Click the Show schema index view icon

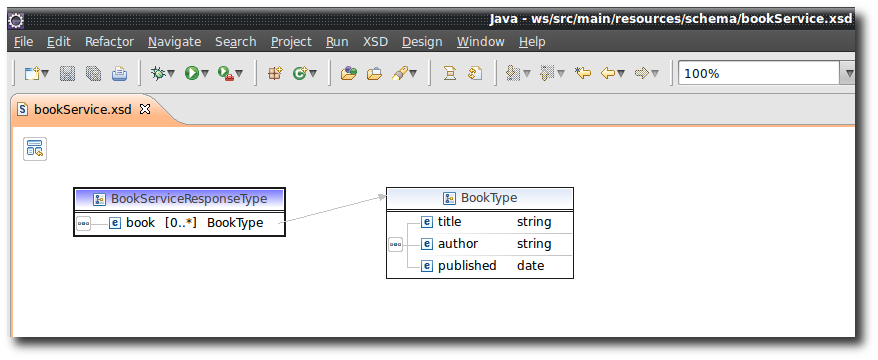coord(35,149)
